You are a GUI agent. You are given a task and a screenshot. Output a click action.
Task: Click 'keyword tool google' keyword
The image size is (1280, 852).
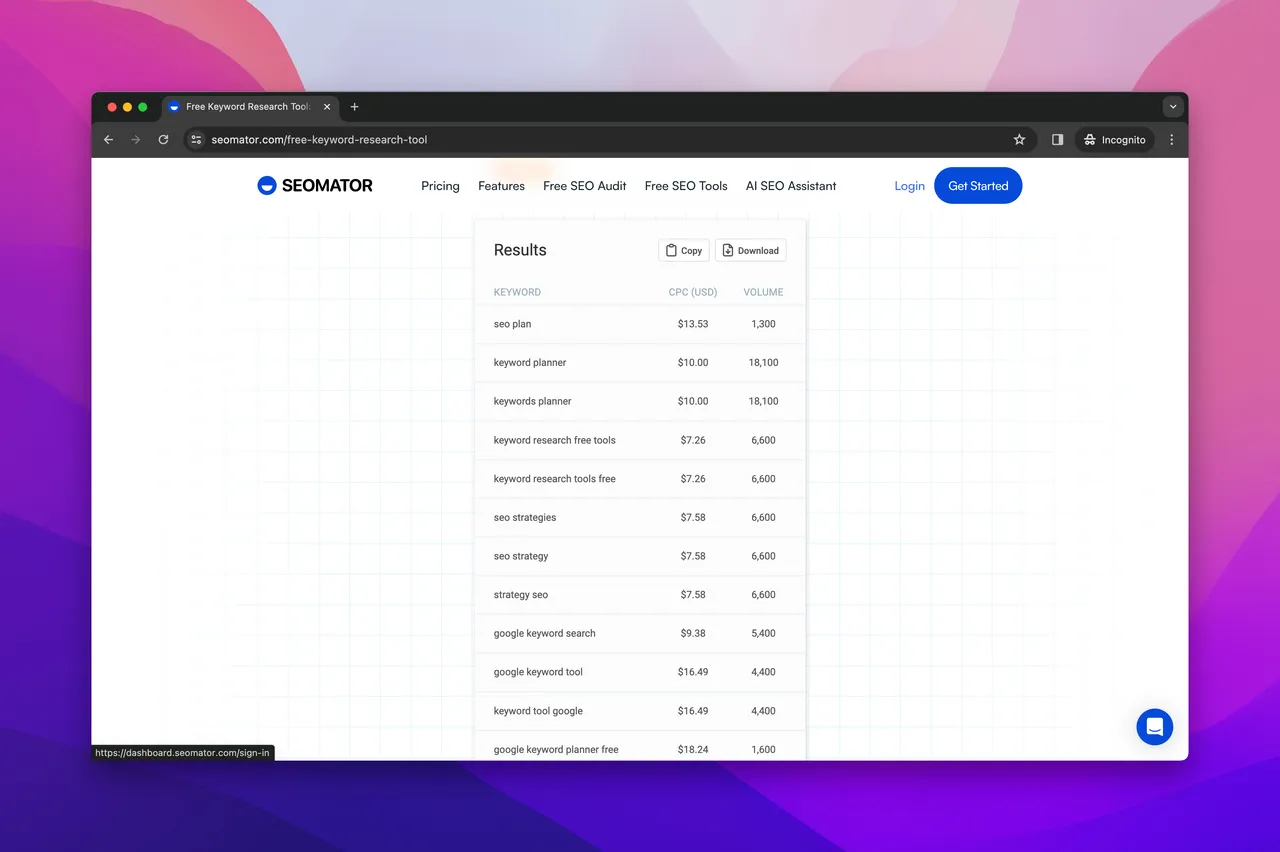point(538,711)
